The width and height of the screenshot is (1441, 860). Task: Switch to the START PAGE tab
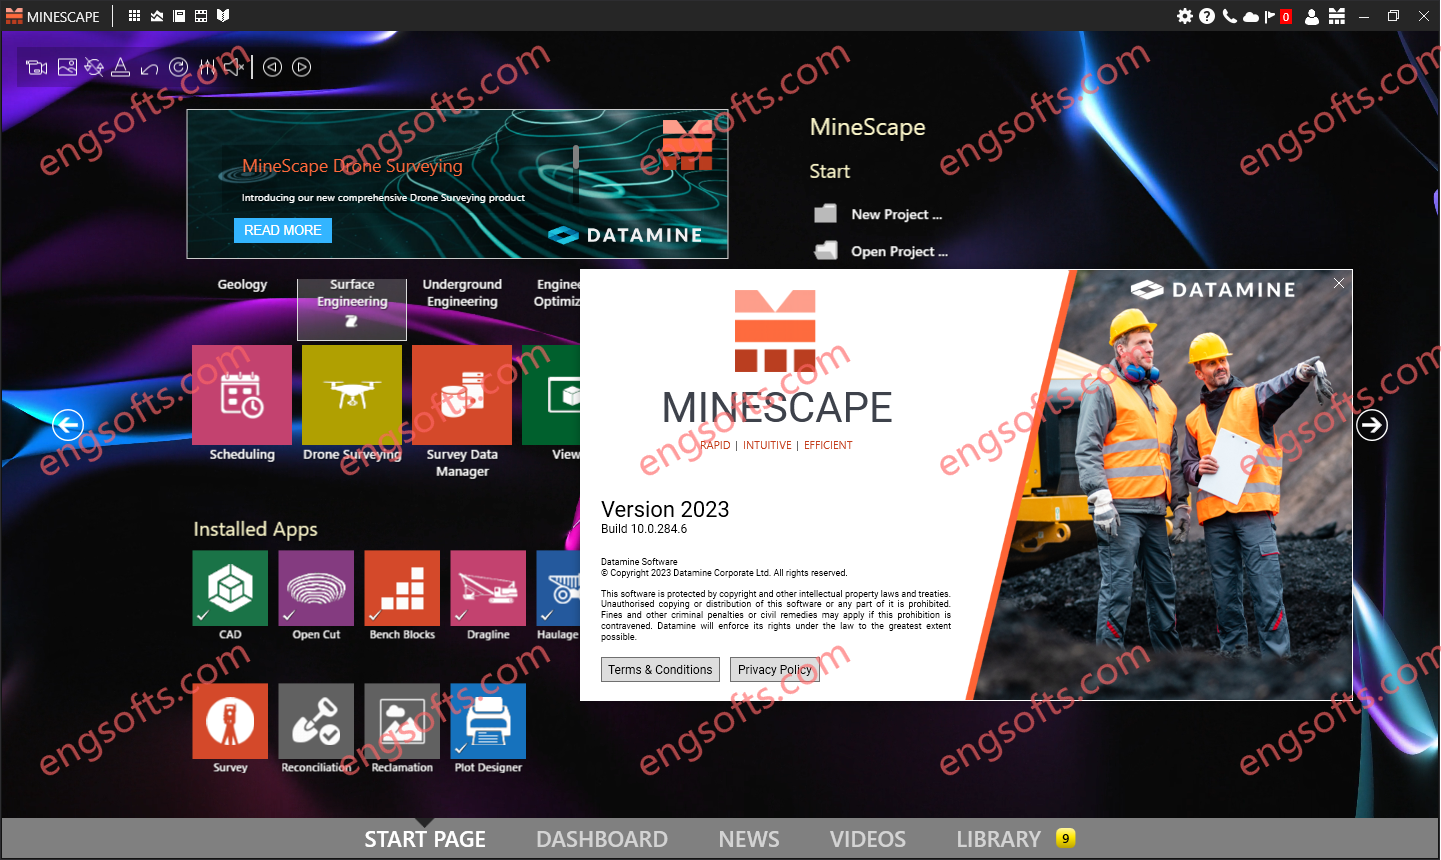point(425,839)
